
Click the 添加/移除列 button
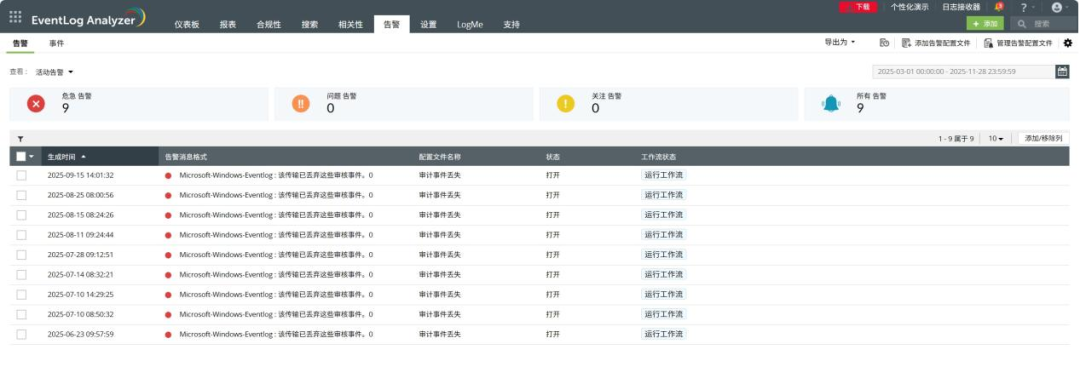[1043, 138]
